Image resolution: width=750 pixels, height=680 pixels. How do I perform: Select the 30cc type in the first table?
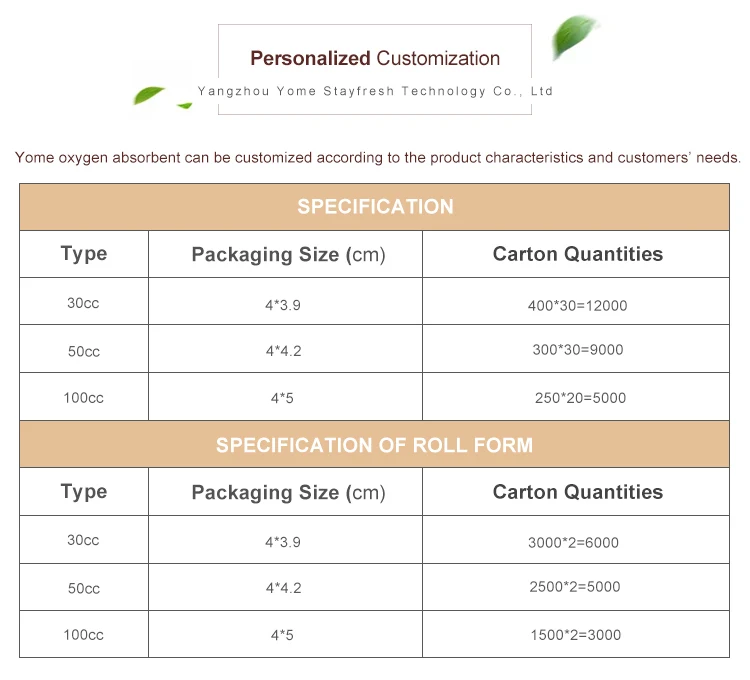[x=84, y=303]
